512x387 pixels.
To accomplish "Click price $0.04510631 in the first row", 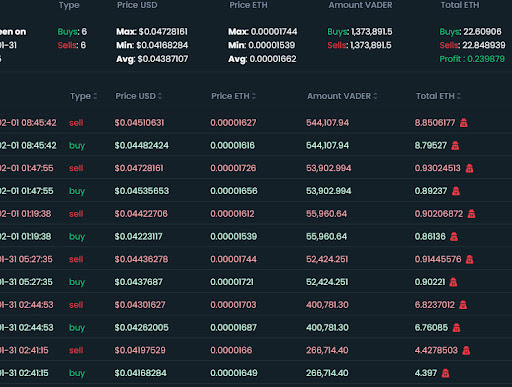I will (139, 123).
